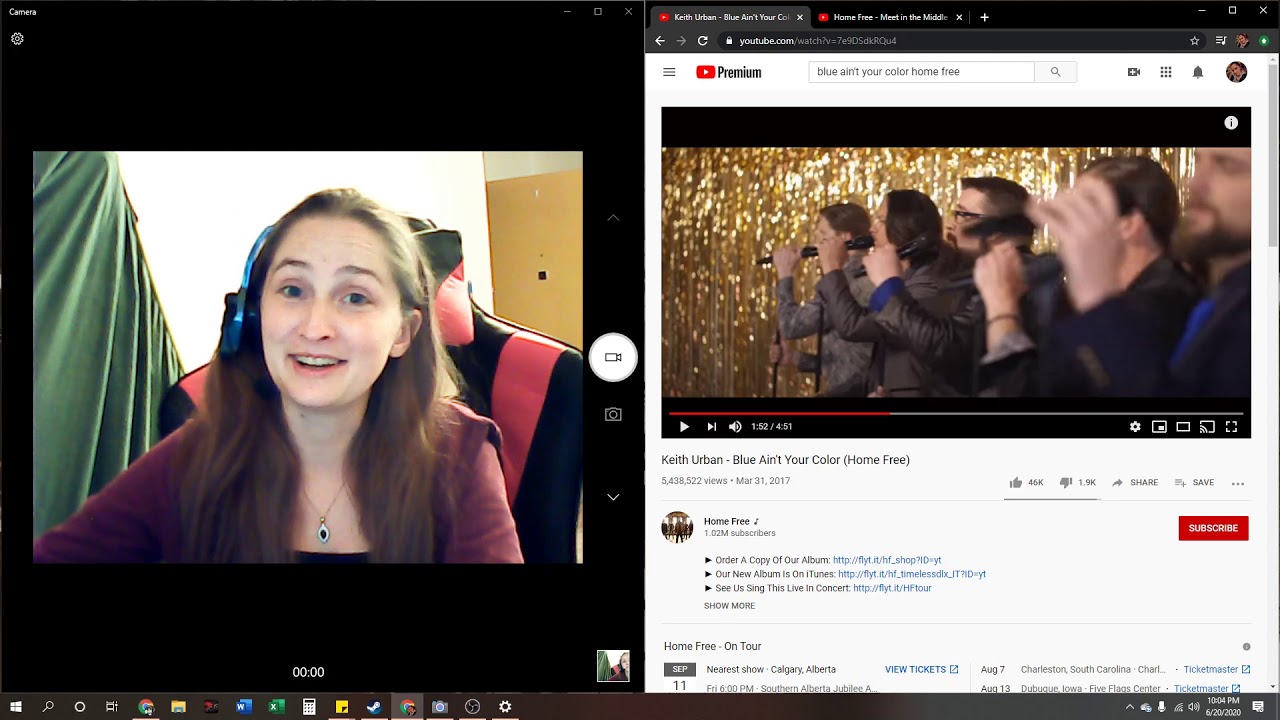Open the hf_timelessdlx_IT link
The image size is (1280, 720).
click(x=912, y=574)
